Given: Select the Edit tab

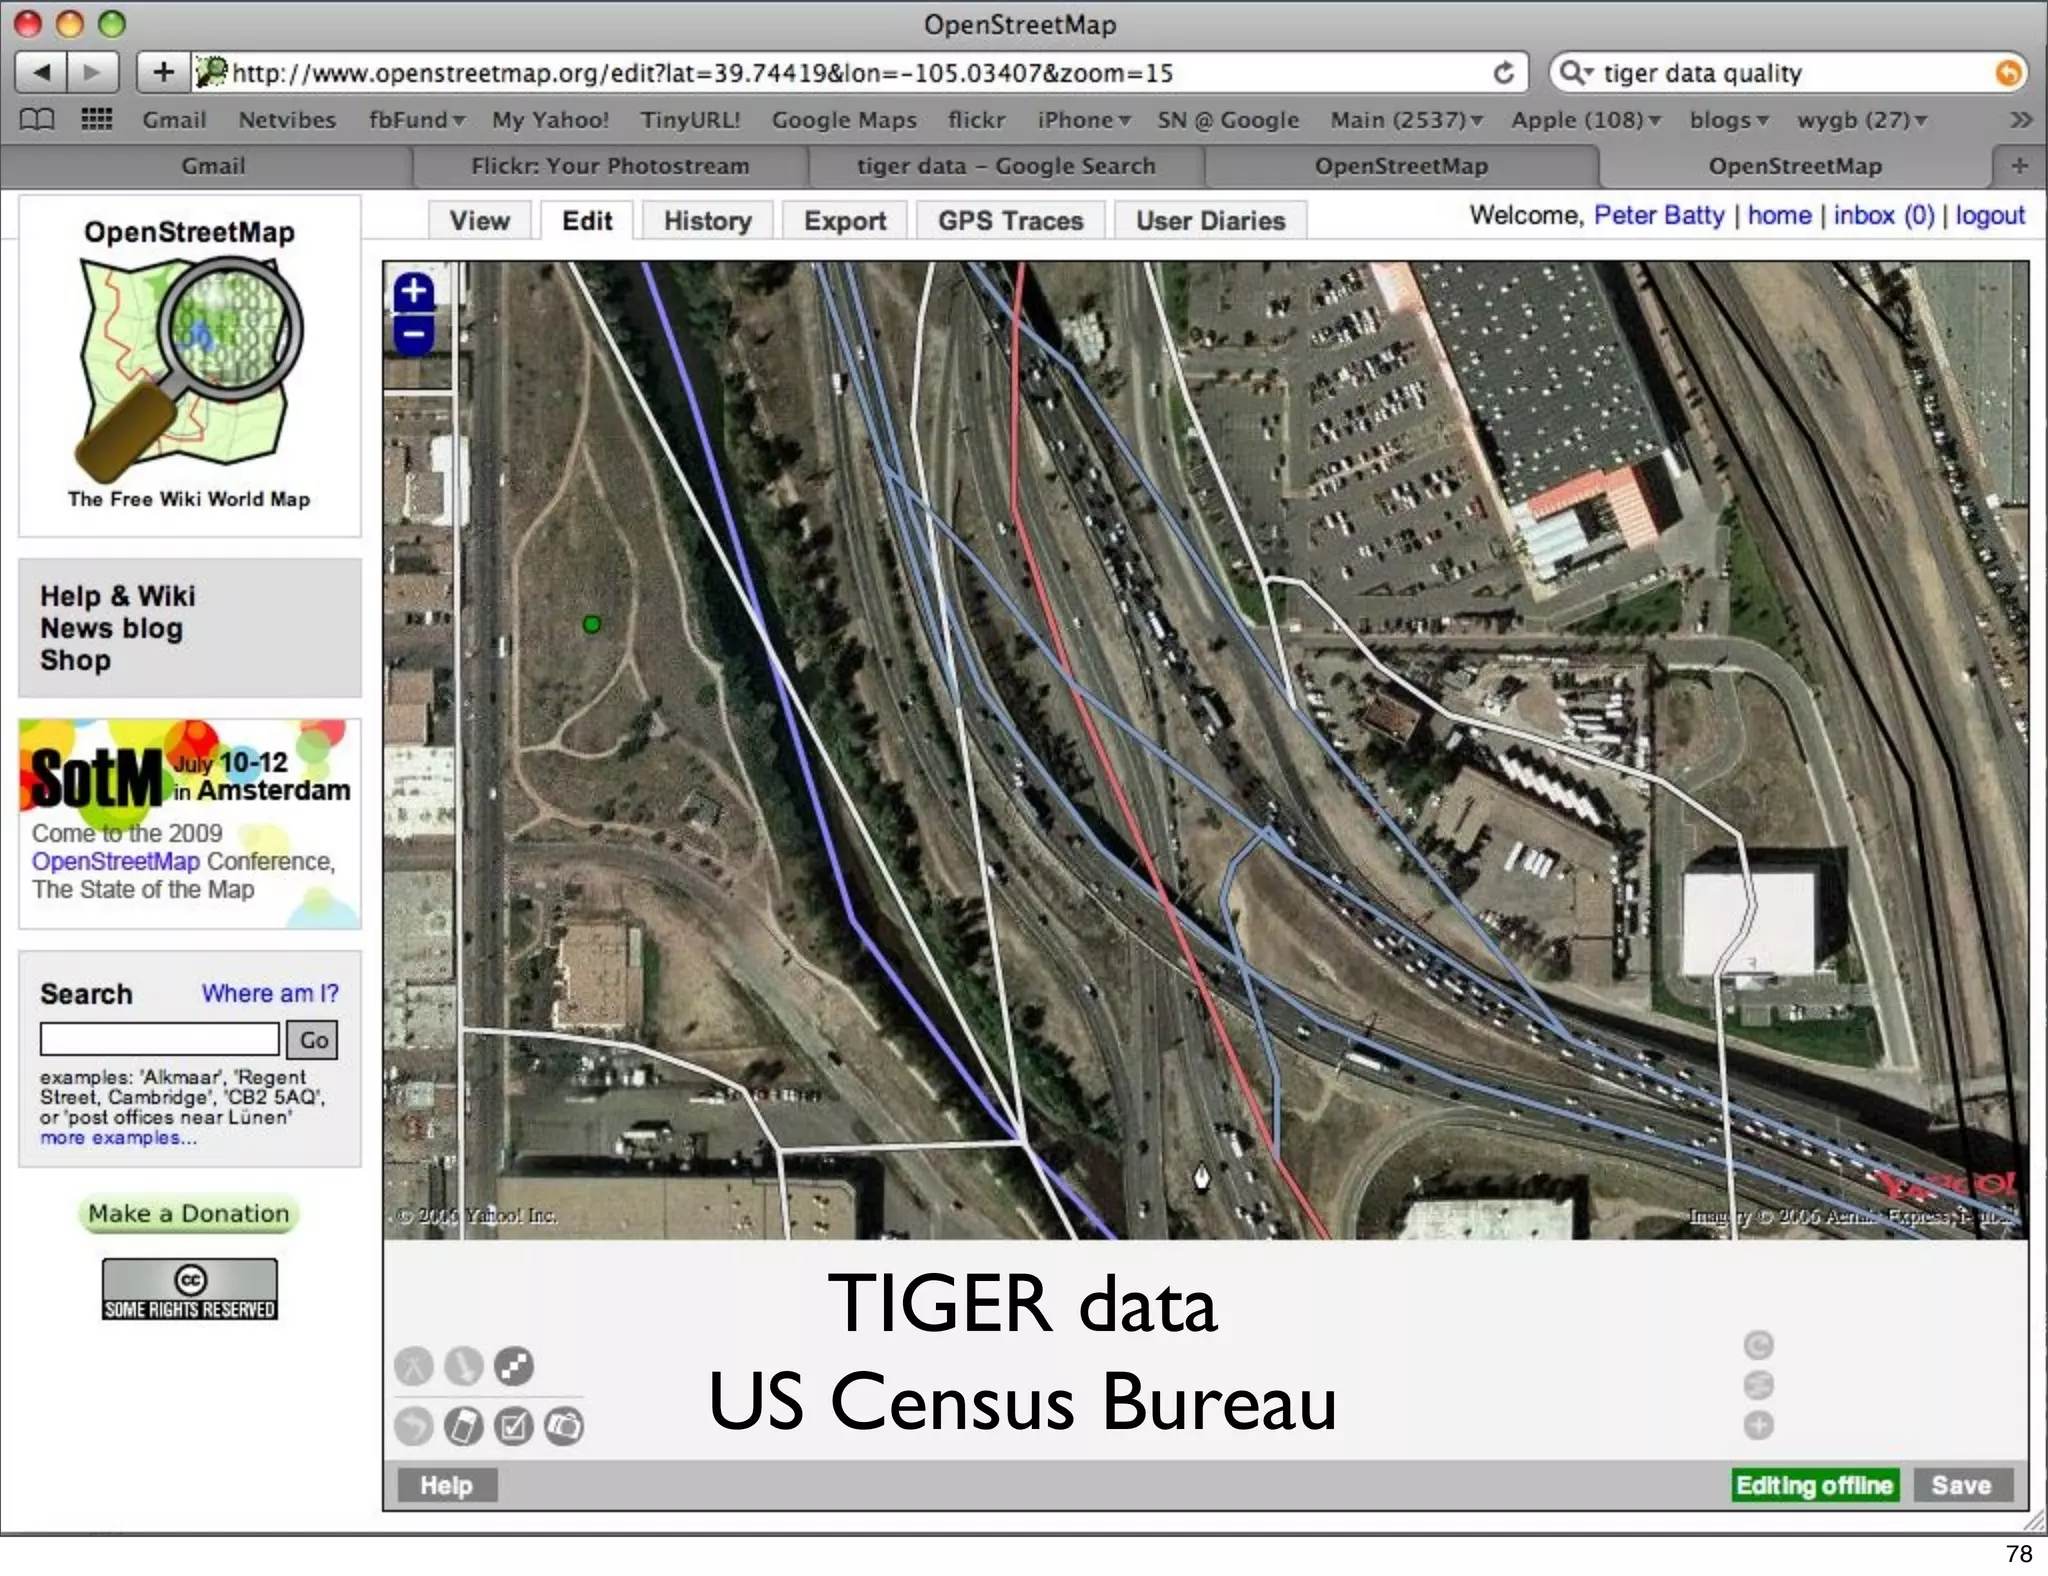Looking at the screenshot, I should click(587, 221).
